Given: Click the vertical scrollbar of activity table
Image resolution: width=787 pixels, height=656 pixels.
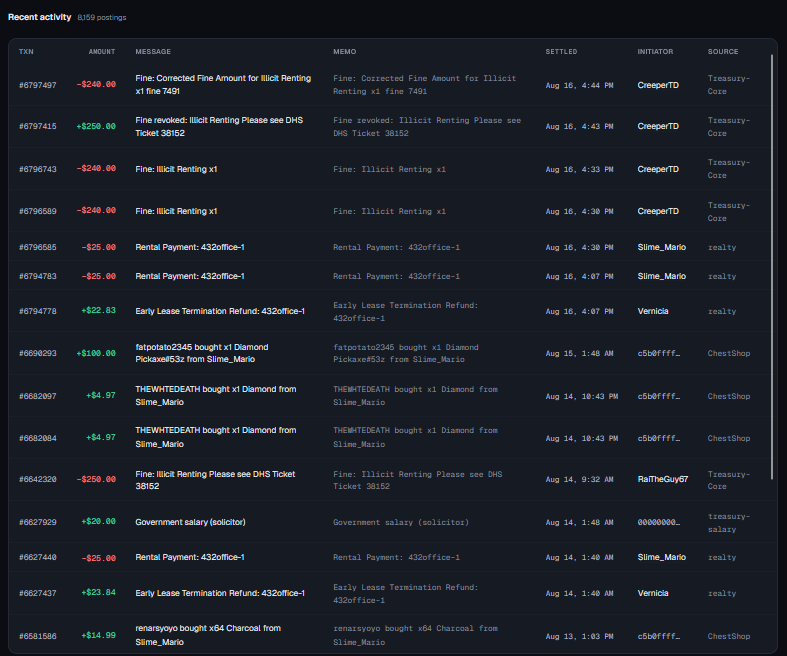Looking at the screenshot, I should tap(772, 267).
